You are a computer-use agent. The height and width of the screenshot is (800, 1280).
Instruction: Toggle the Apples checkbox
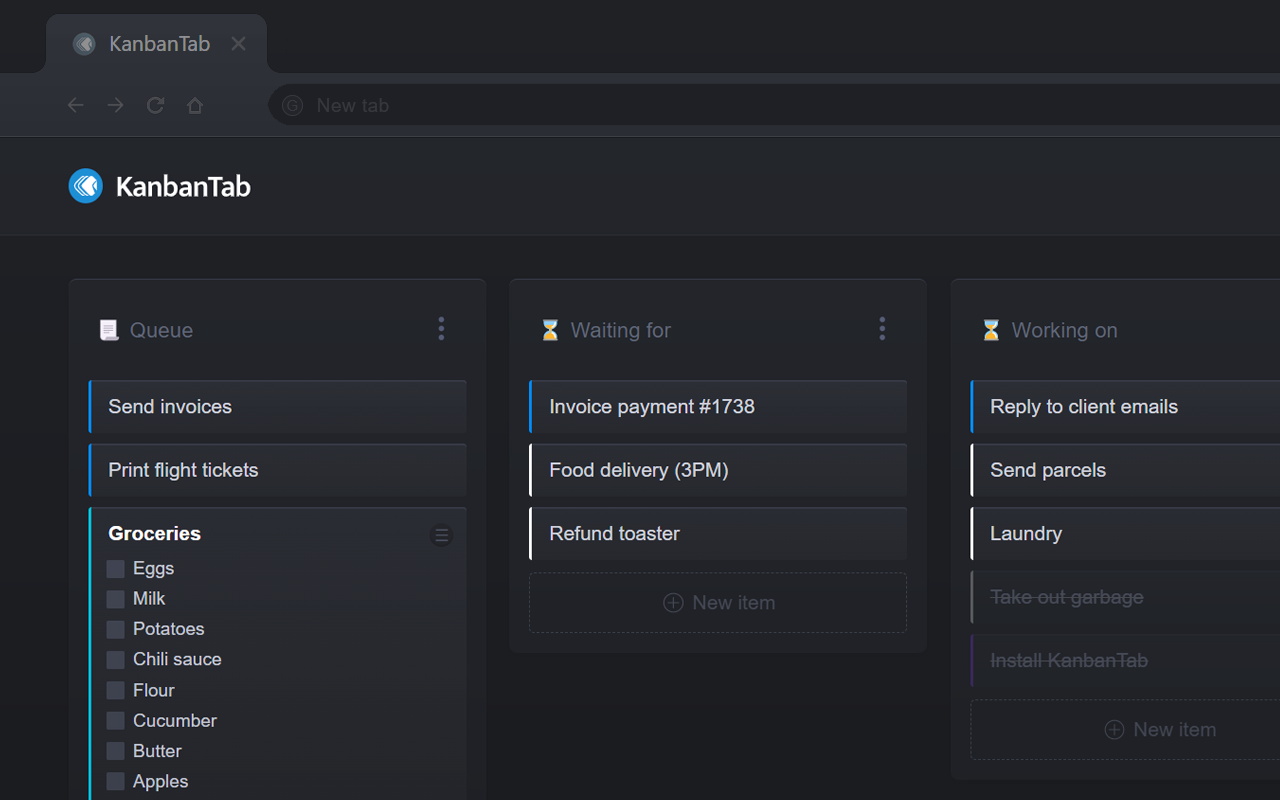[x=116, y=781]
